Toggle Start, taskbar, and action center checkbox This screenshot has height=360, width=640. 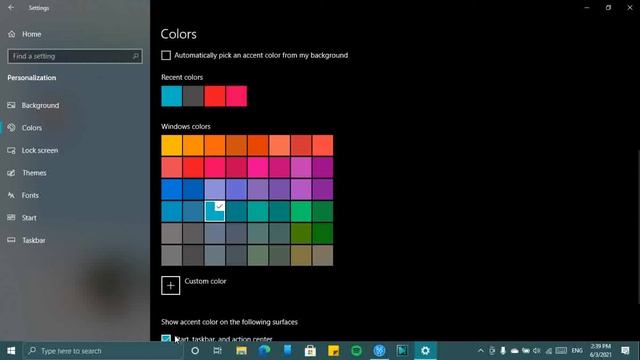click(x=166, y=338)
